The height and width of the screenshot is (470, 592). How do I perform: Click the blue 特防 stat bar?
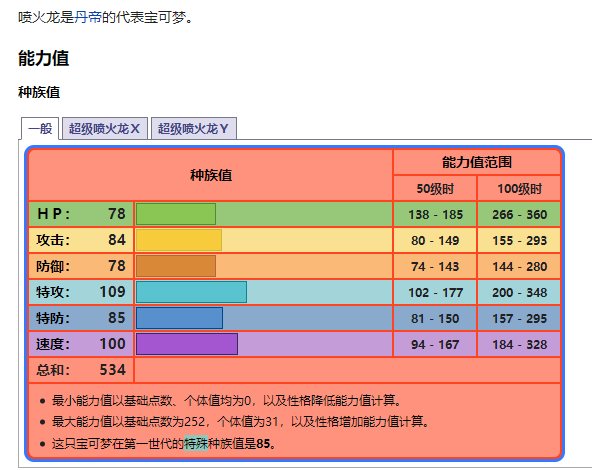coord(179,318)
